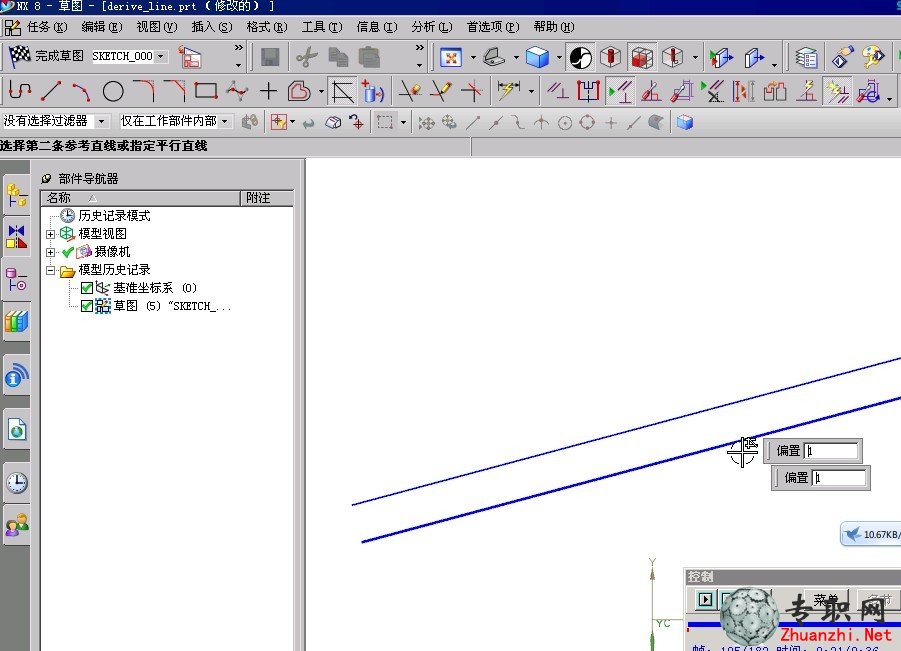Expand the 摄像机 tree node
Screen dimensions: 901x651
51,252
